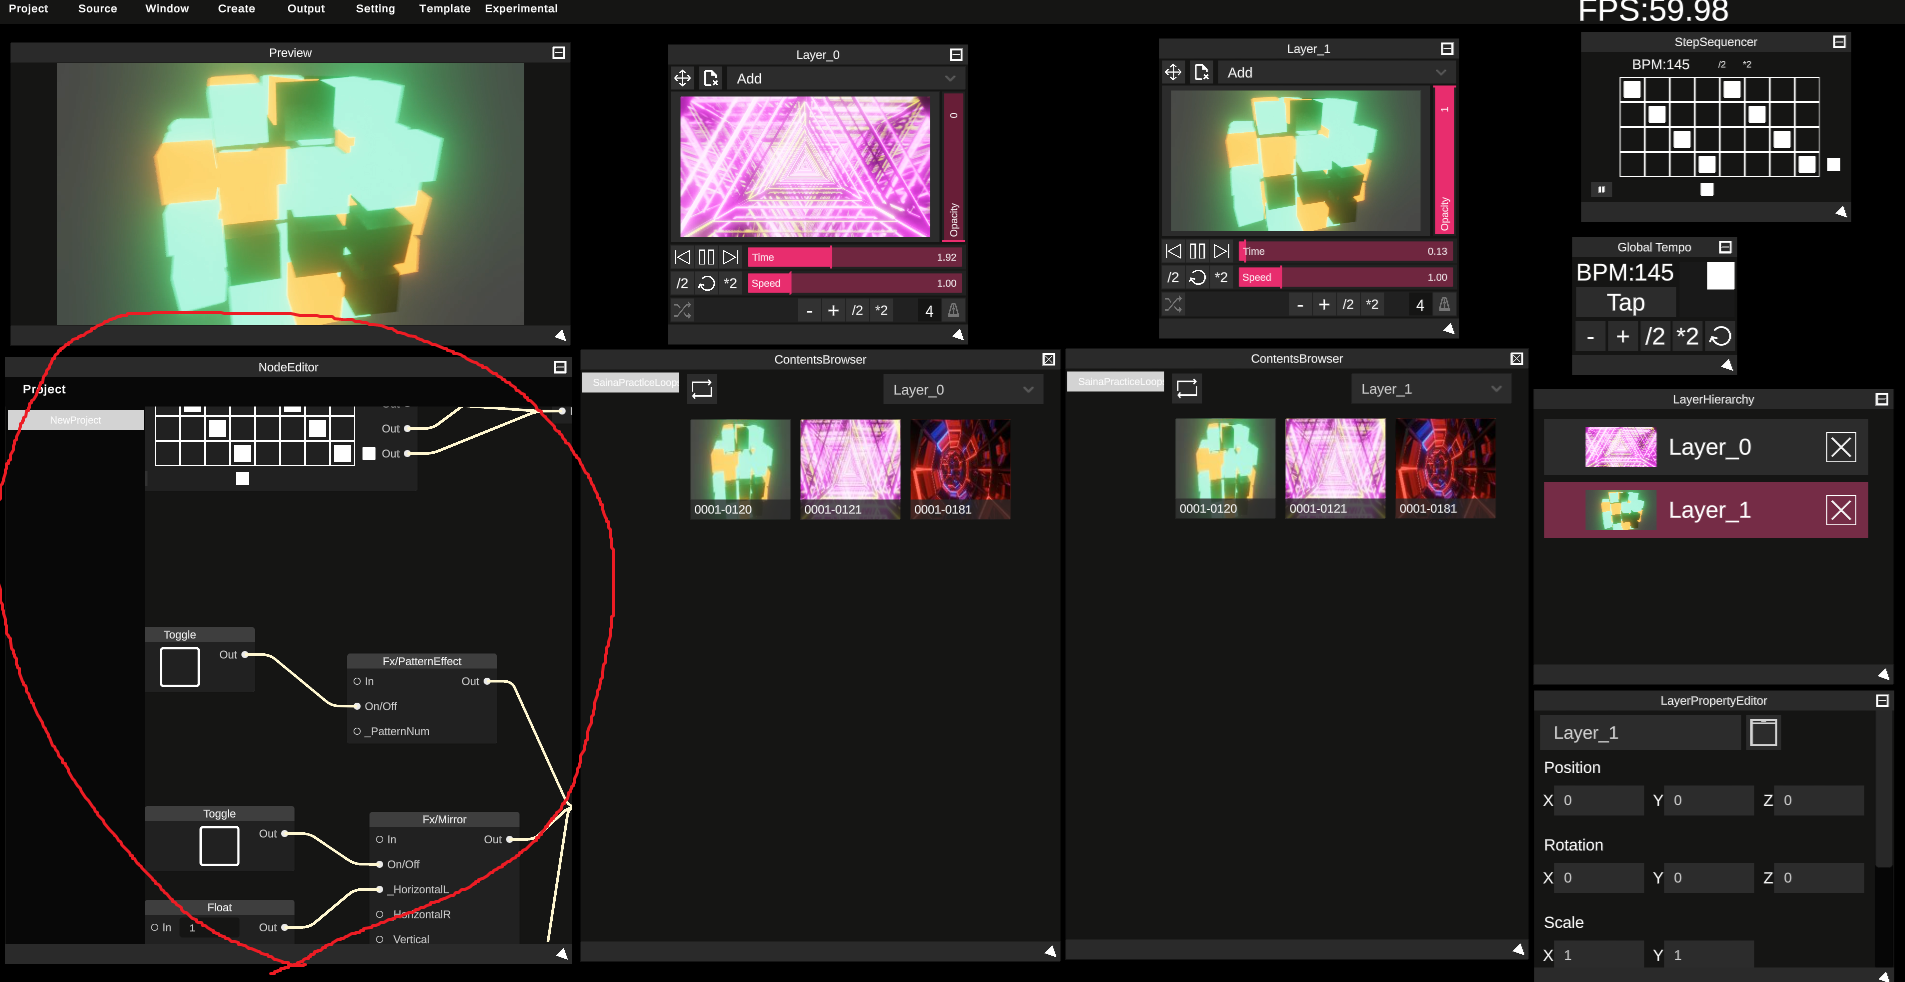Open the Add blend mode dropdown in Layer_0
Screen dimensions: 1905x982
846,78
